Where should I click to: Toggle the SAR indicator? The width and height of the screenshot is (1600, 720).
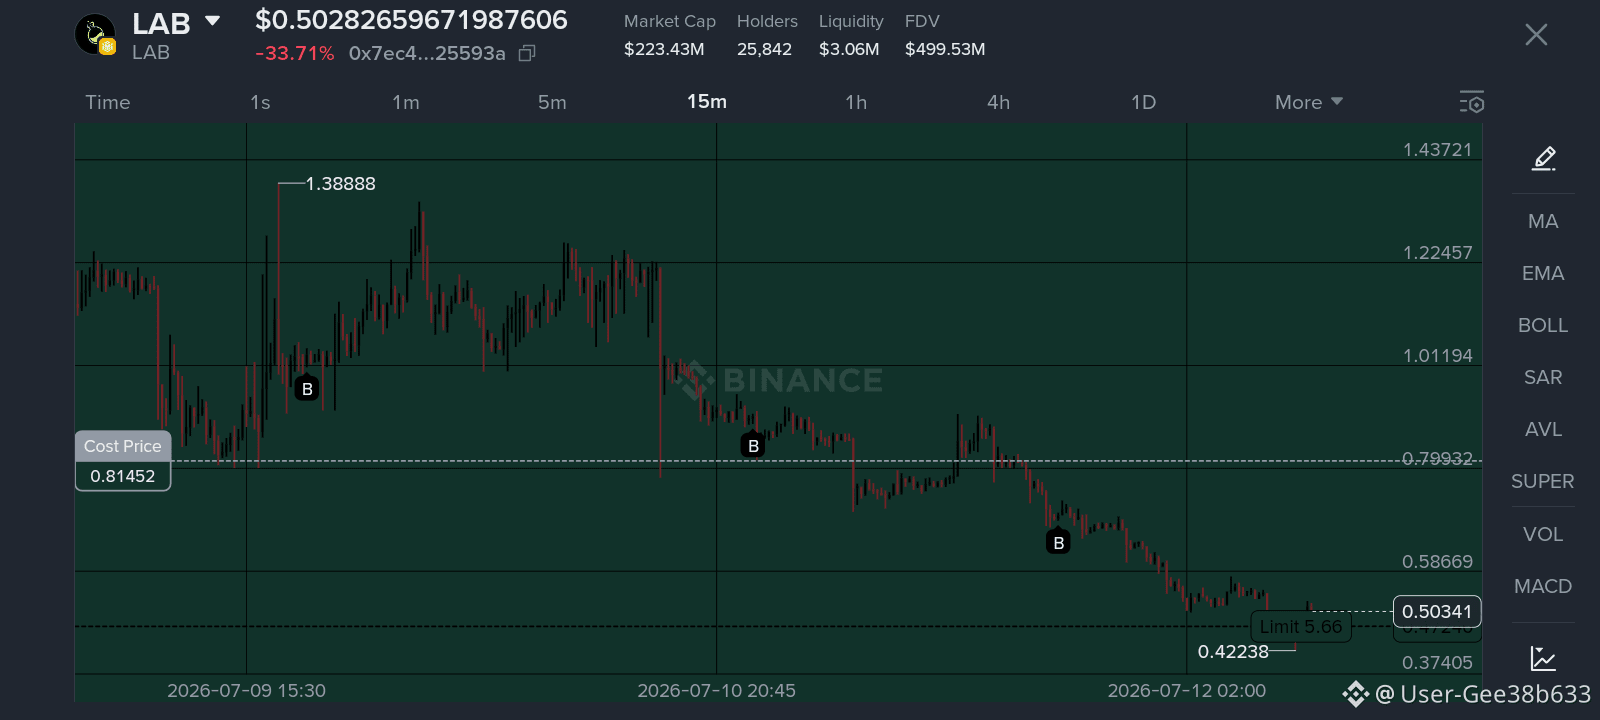tap(1543, 377)
